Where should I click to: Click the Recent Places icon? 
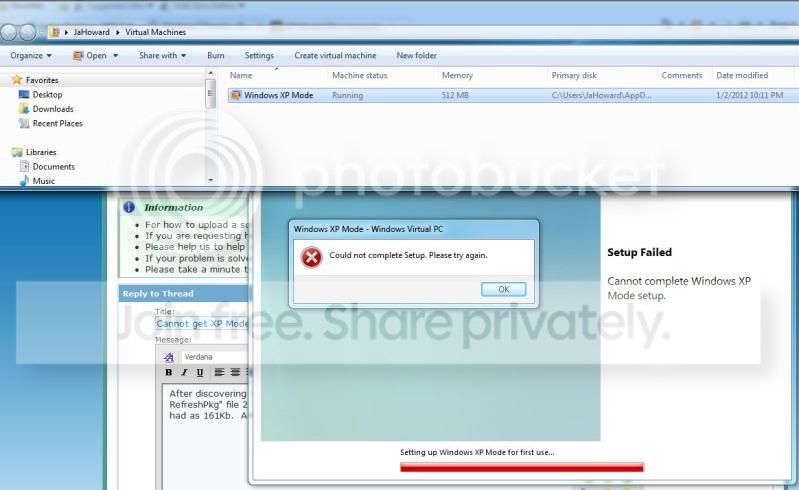pyautogui.click(x=23, y=123)
